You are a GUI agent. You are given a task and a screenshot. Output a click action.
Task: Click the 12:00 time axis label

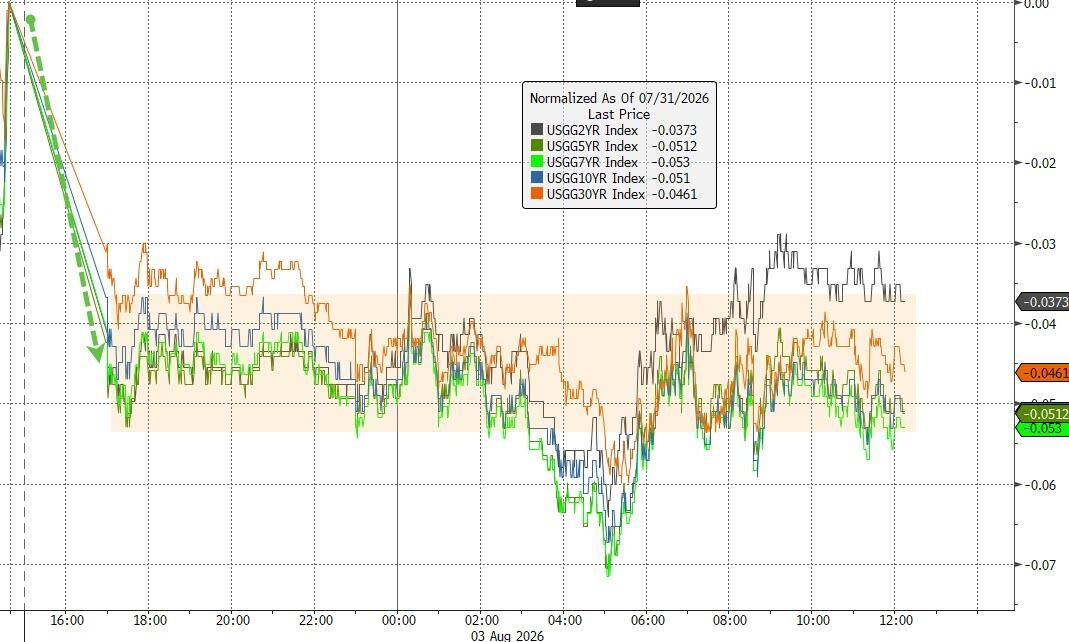[x=896, y=620]
